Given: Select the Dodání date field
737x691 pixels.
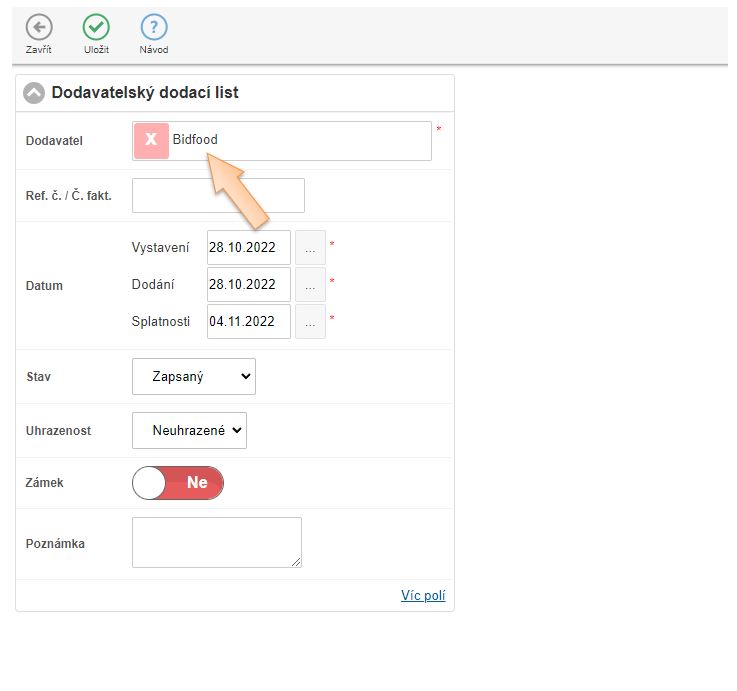Looking at the screenshot, I should point(248,285).
